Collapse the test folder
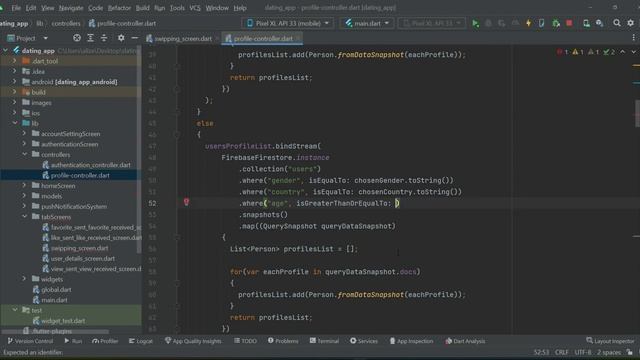This screenshot has width=640, height=360. point(15,310)
